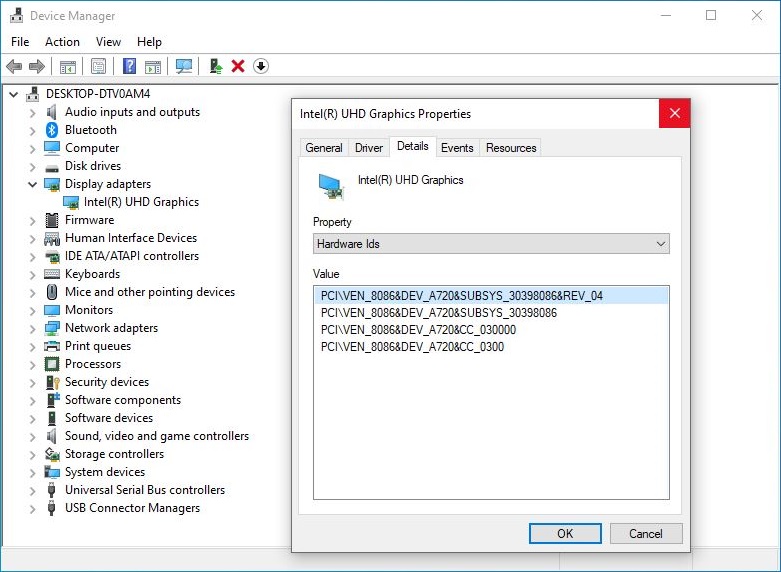781x572 pixels.
Task: Click the Forward arrow toolbar icon
Action: coord(37,66)
